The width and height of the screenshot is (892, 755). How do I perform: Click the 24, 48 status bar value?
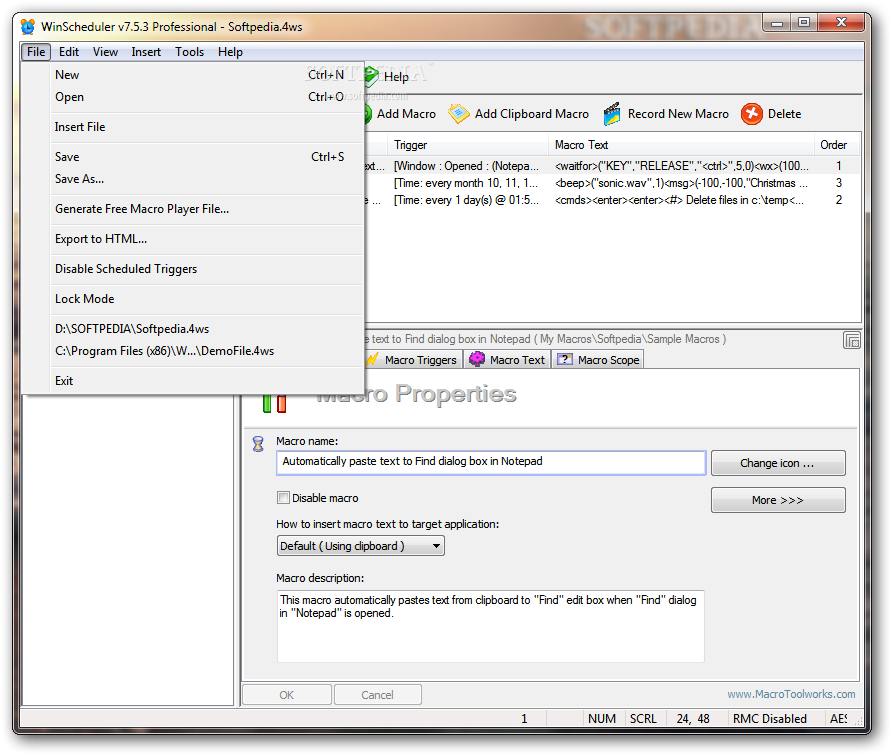pos(693,719)
